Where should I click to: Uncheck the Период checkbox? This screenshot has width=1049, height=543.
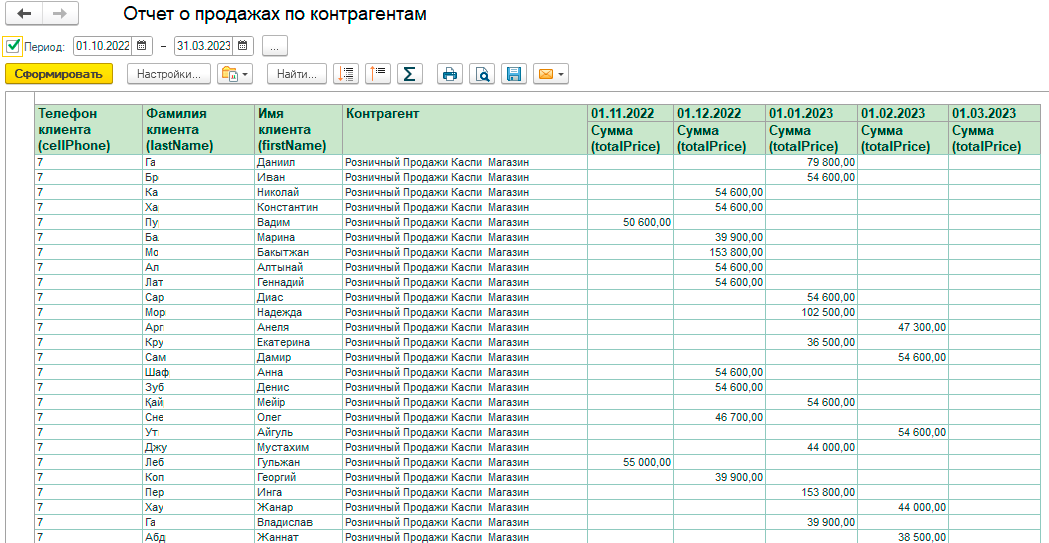[12, 46]
